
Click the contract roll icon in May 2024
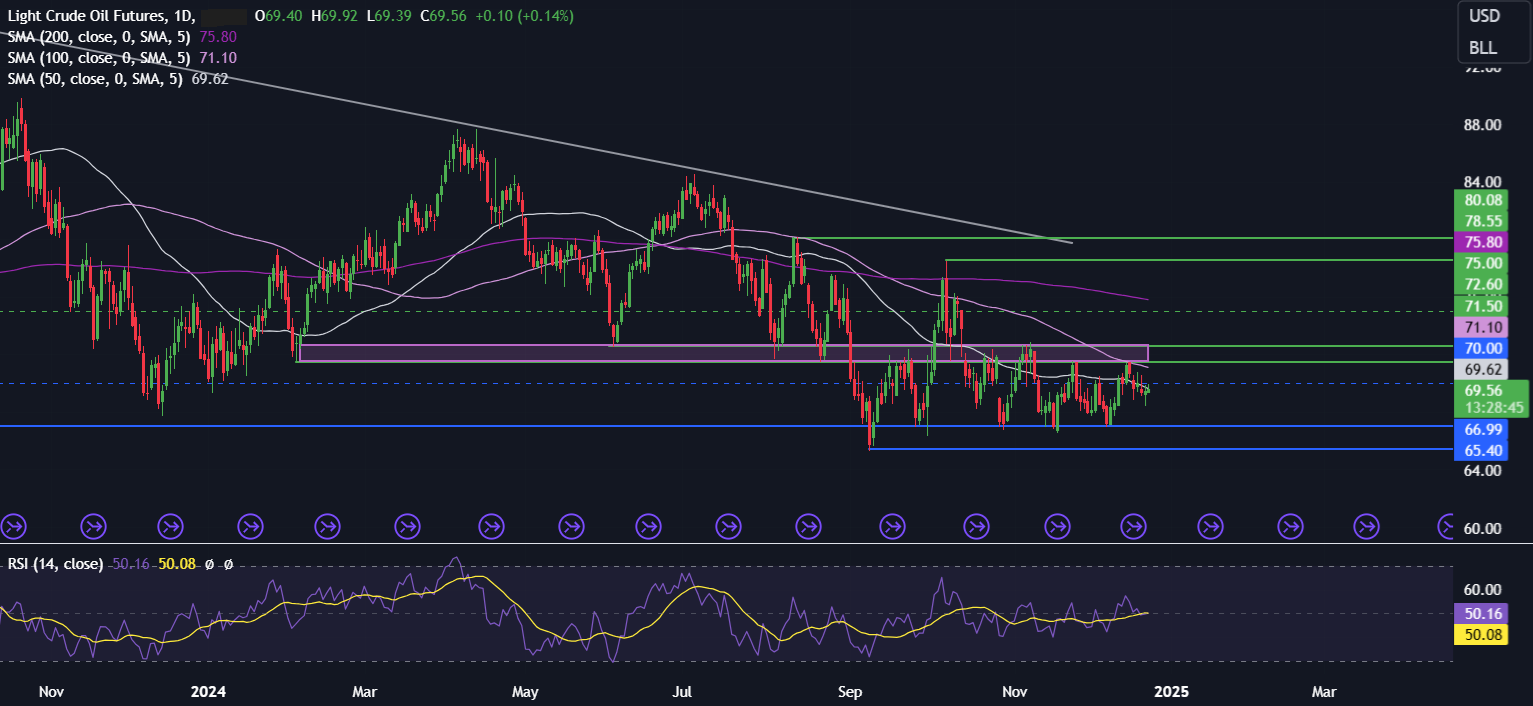pos(571,525)
